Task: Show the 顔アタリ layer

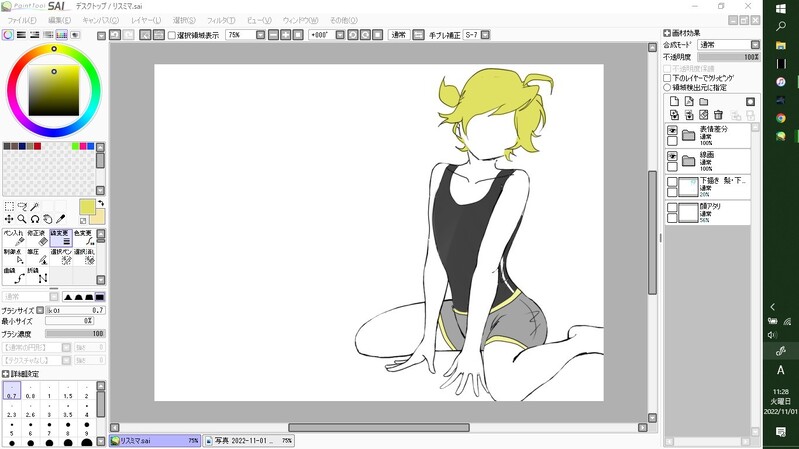Action: coord(672,207)
